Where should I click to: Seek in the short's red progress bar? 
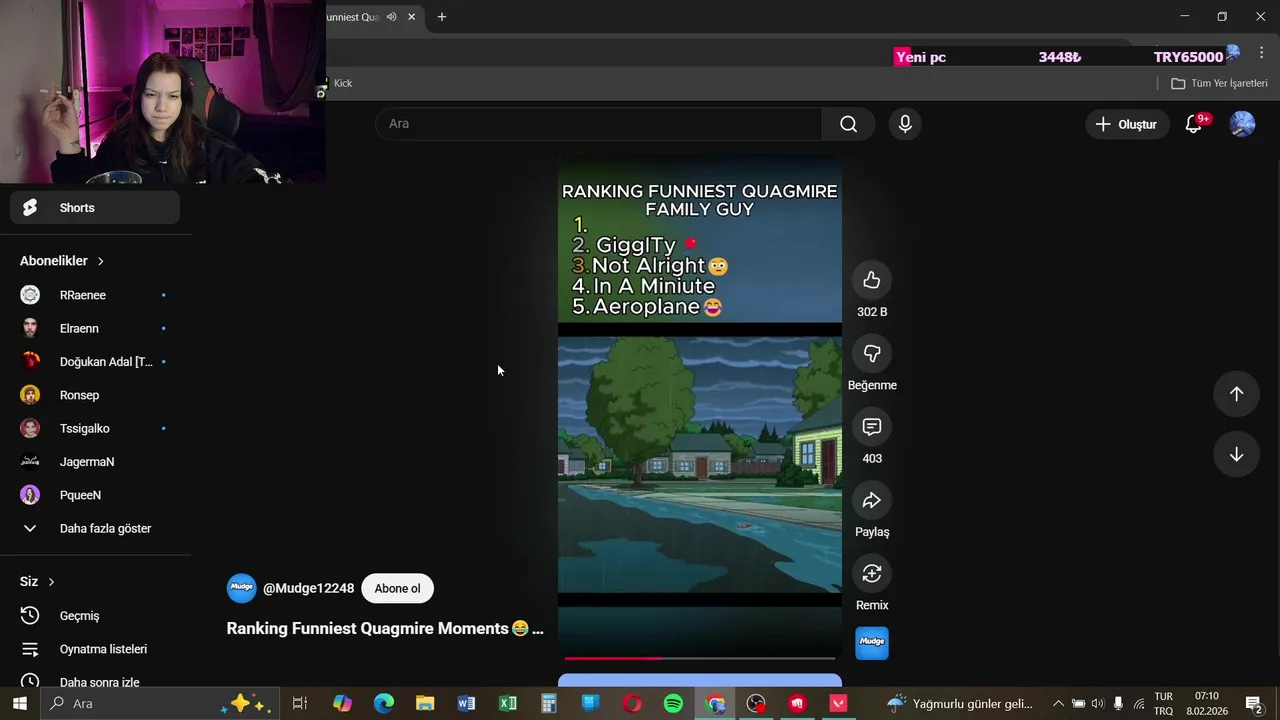coord(700,658)
